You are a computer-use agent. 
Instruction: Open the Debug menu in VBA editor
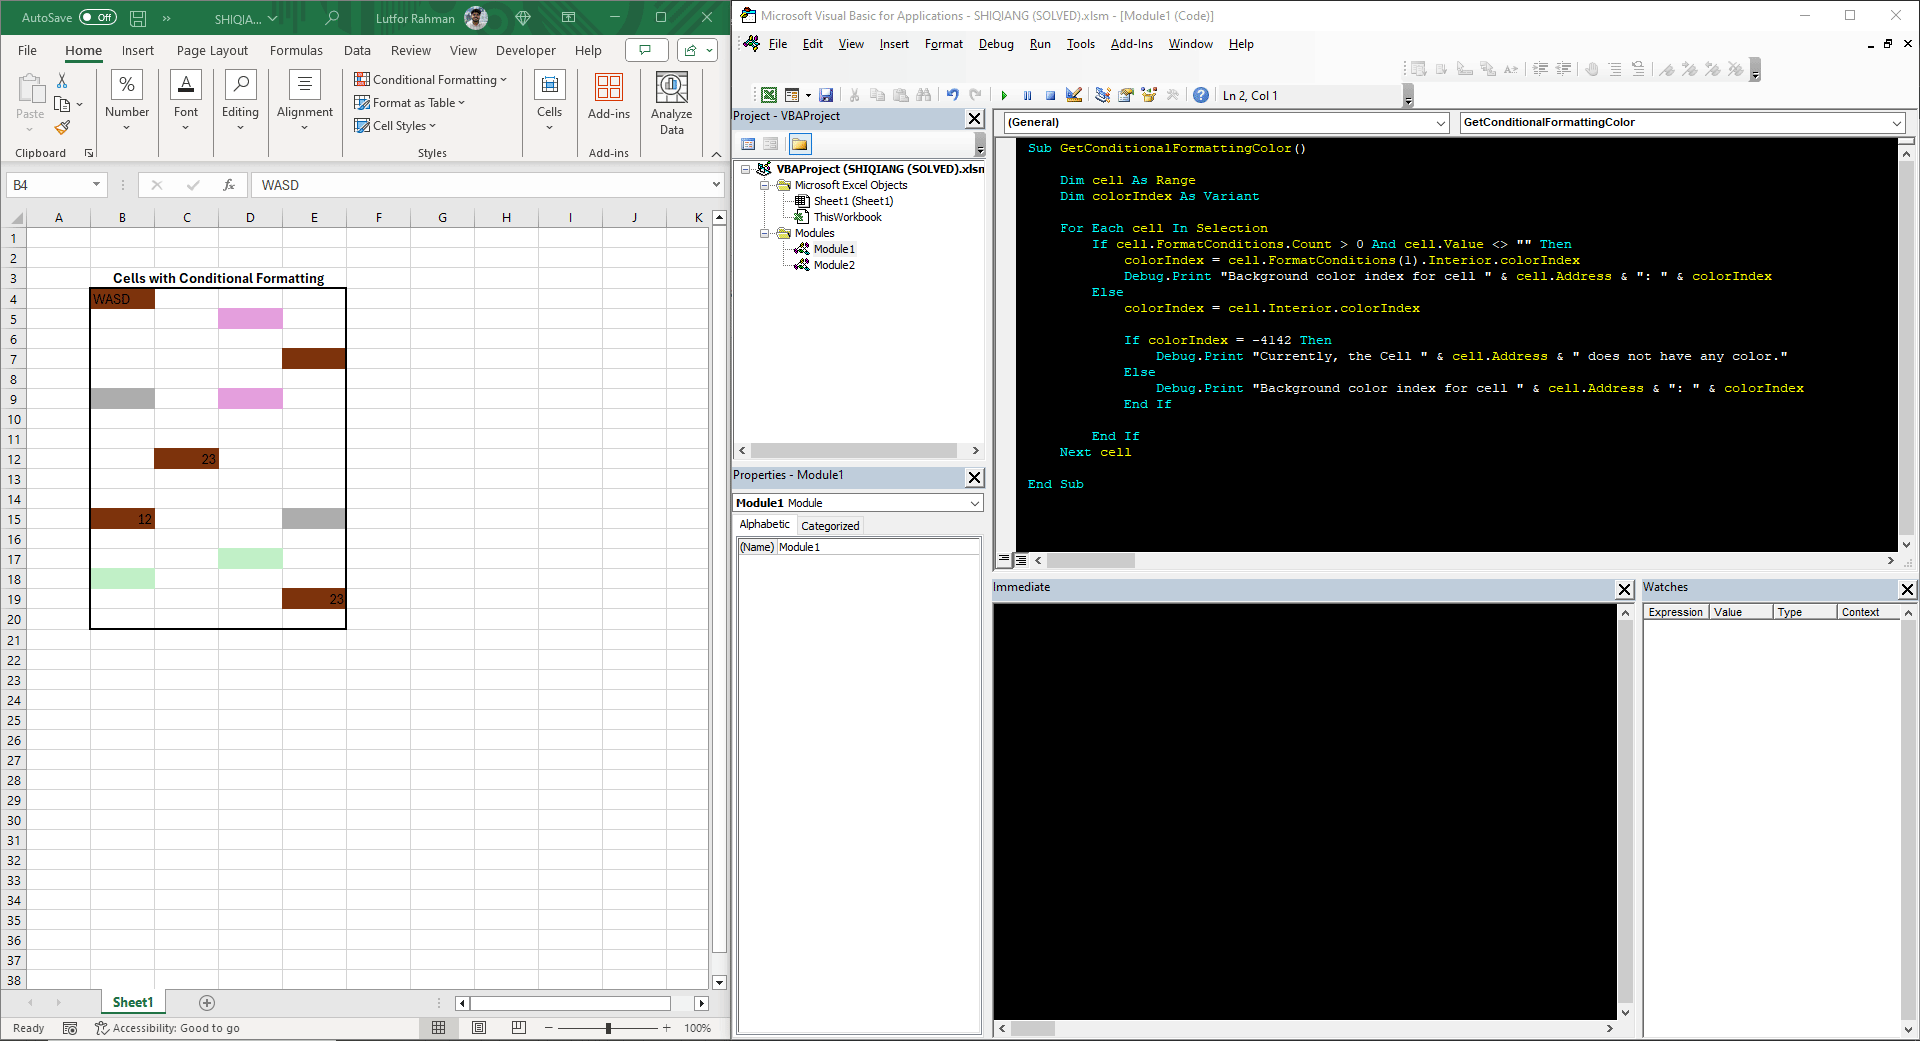pyautogui.click(x=995, y=44)
